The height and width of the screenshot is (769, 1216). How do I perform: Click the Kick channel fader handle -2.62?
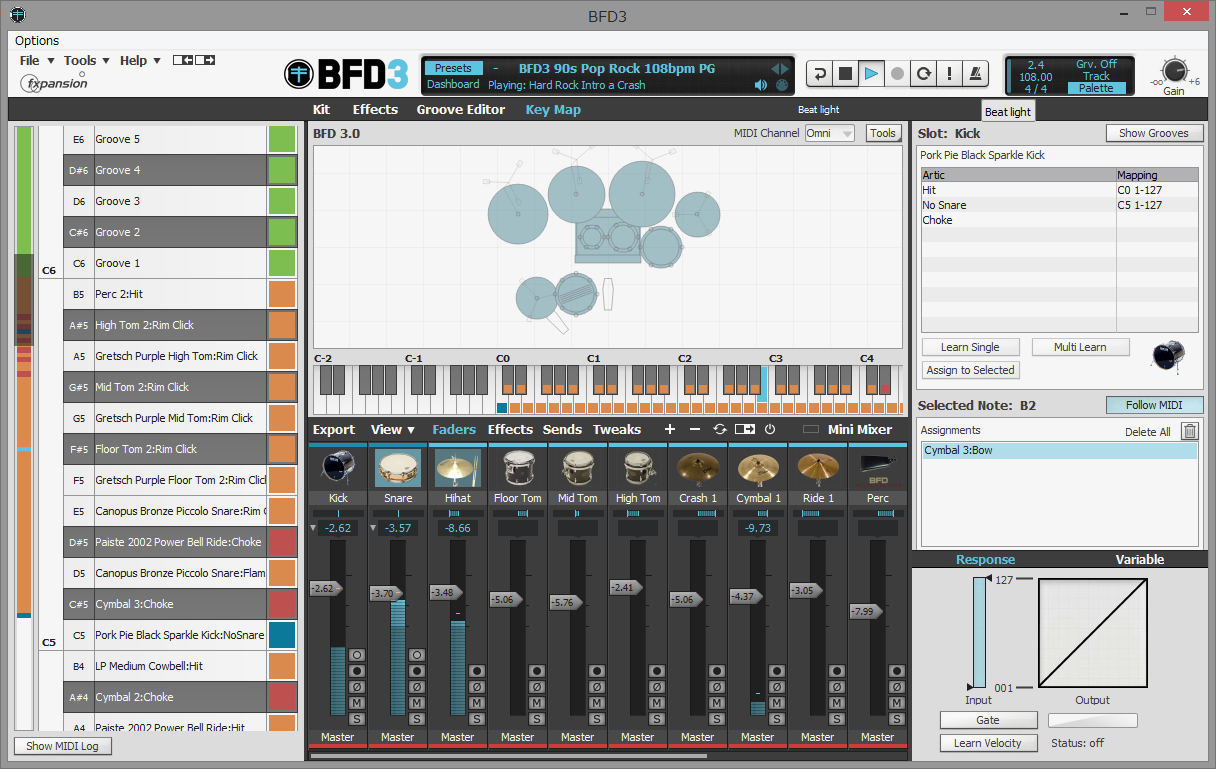[x=326, y=589]
